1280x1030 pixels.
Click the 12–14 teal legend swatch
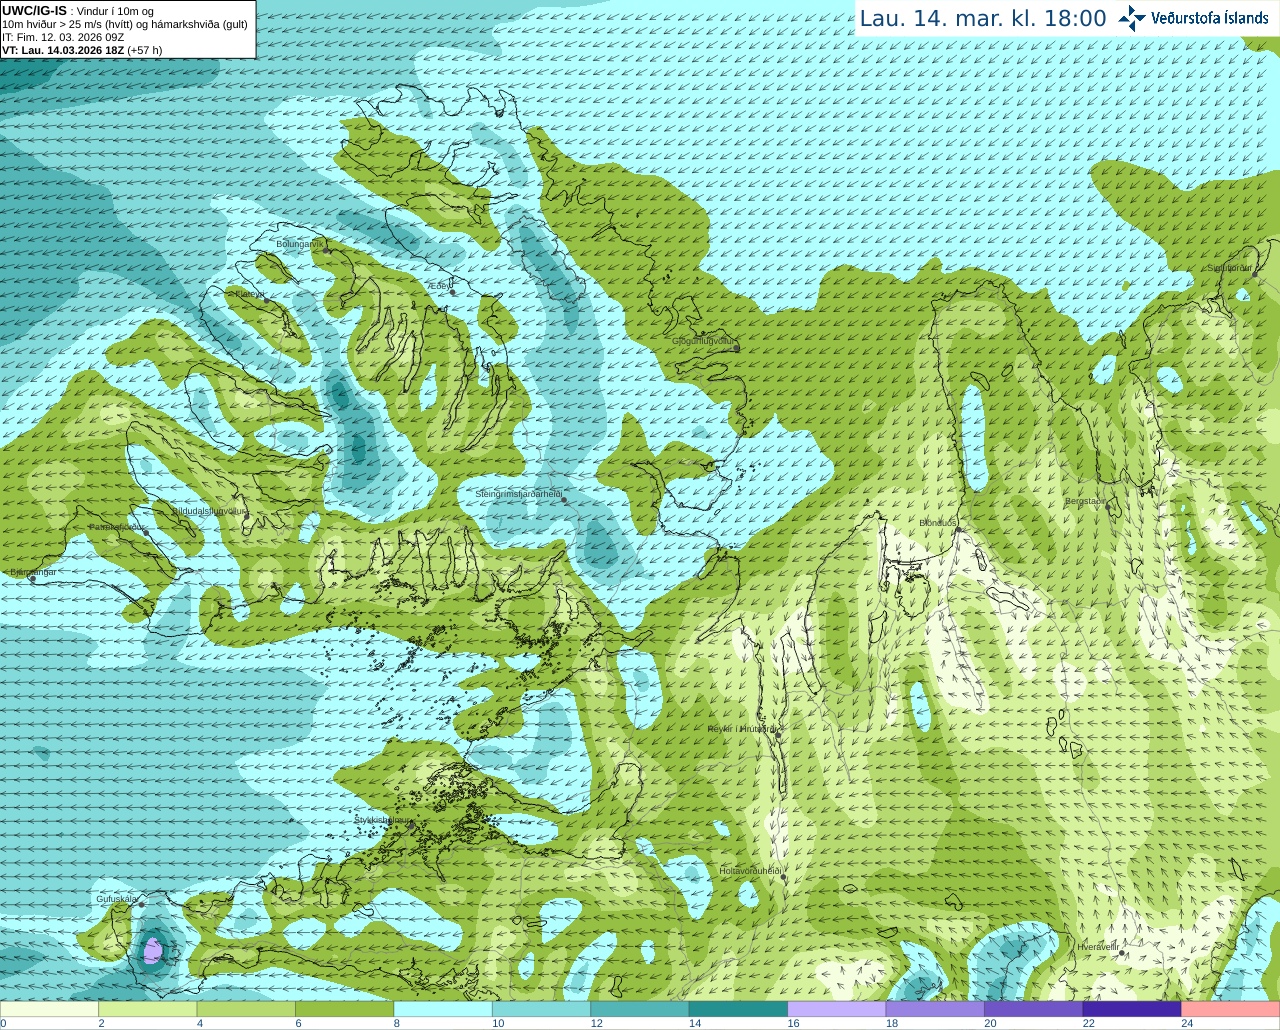pos(640,1009)
